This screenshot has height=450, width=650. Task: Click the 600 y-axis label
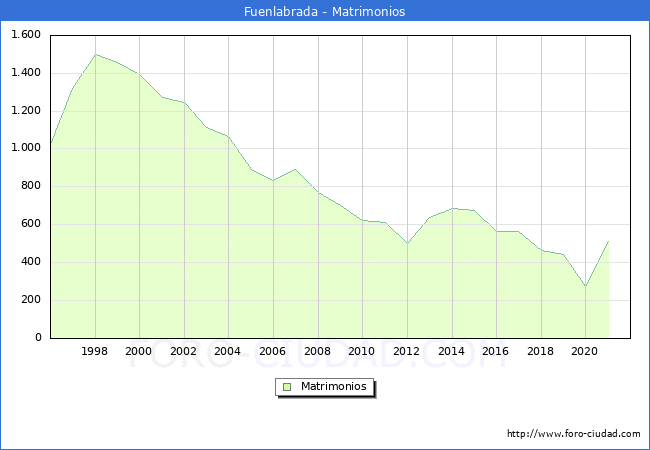tap(31, 224)
